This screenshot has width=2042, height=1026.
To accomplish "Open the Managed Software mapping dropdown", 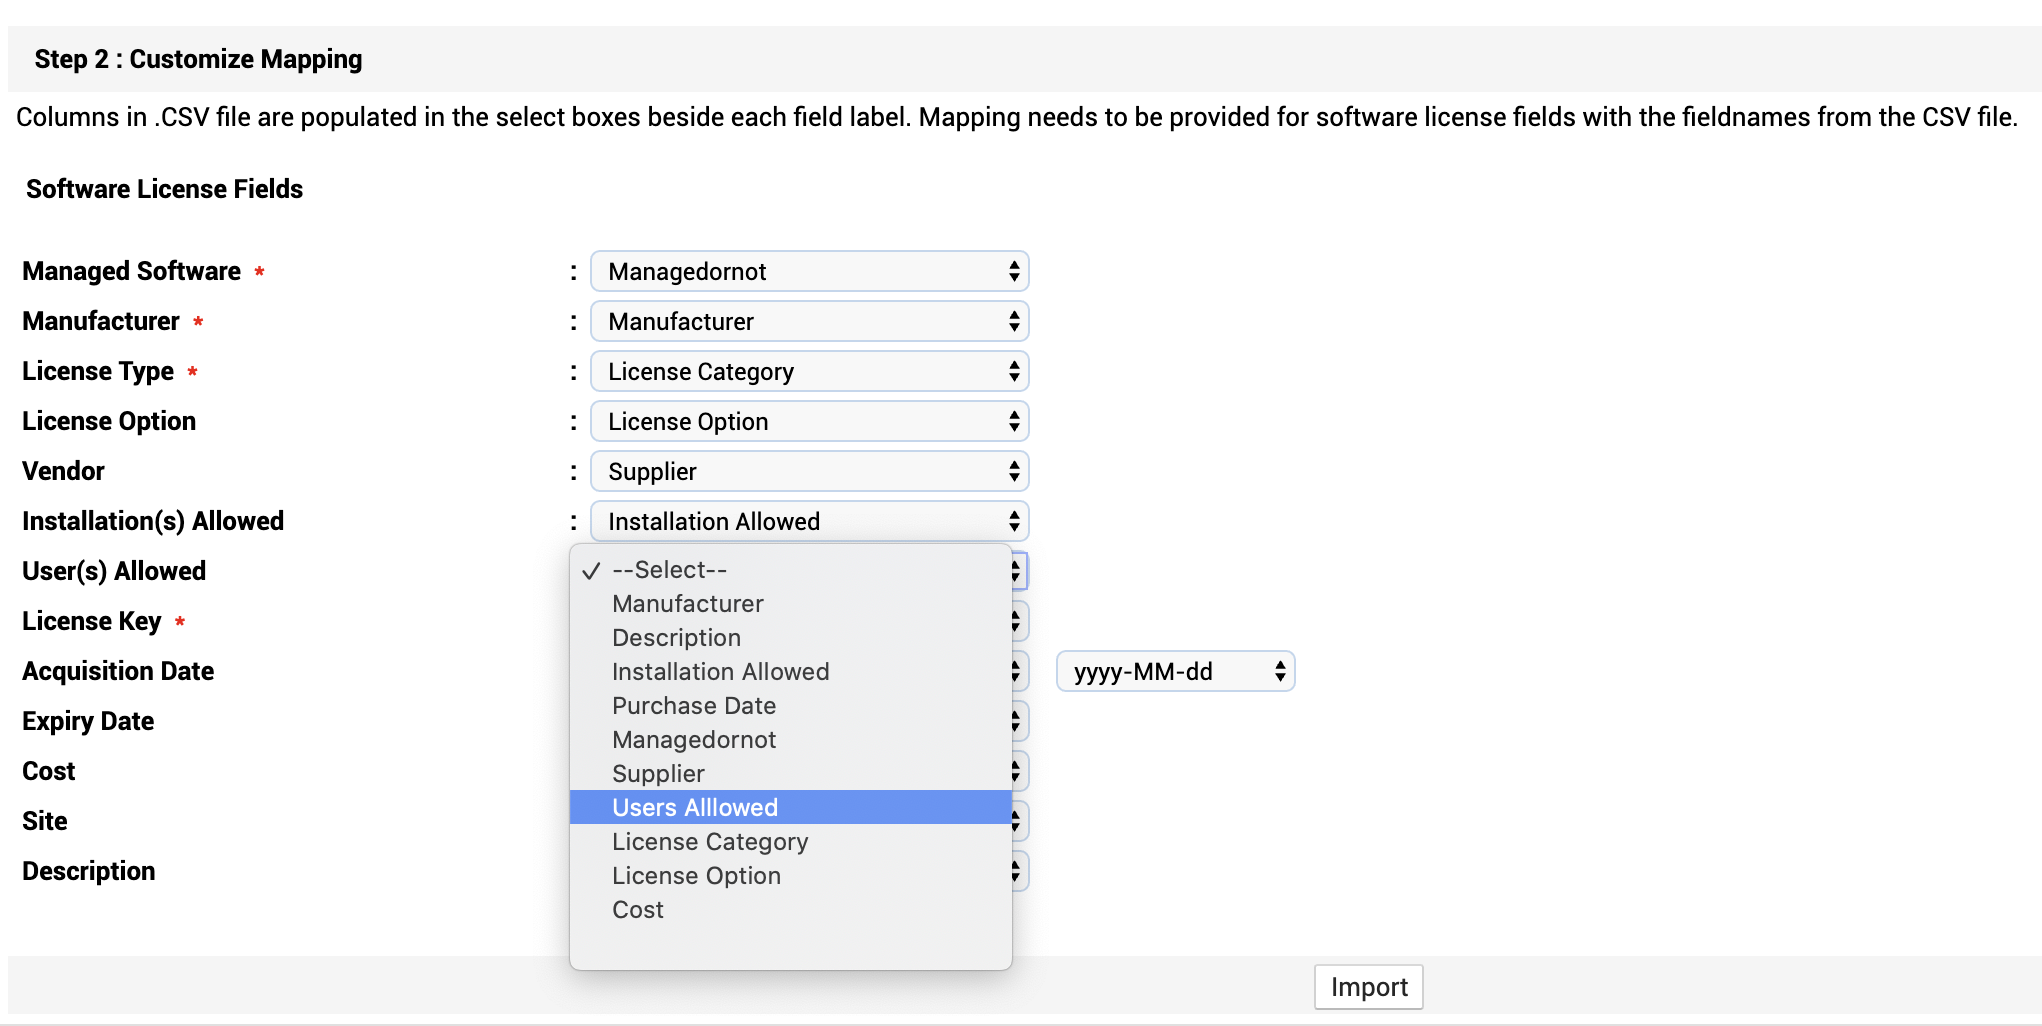I will point(808,272).
